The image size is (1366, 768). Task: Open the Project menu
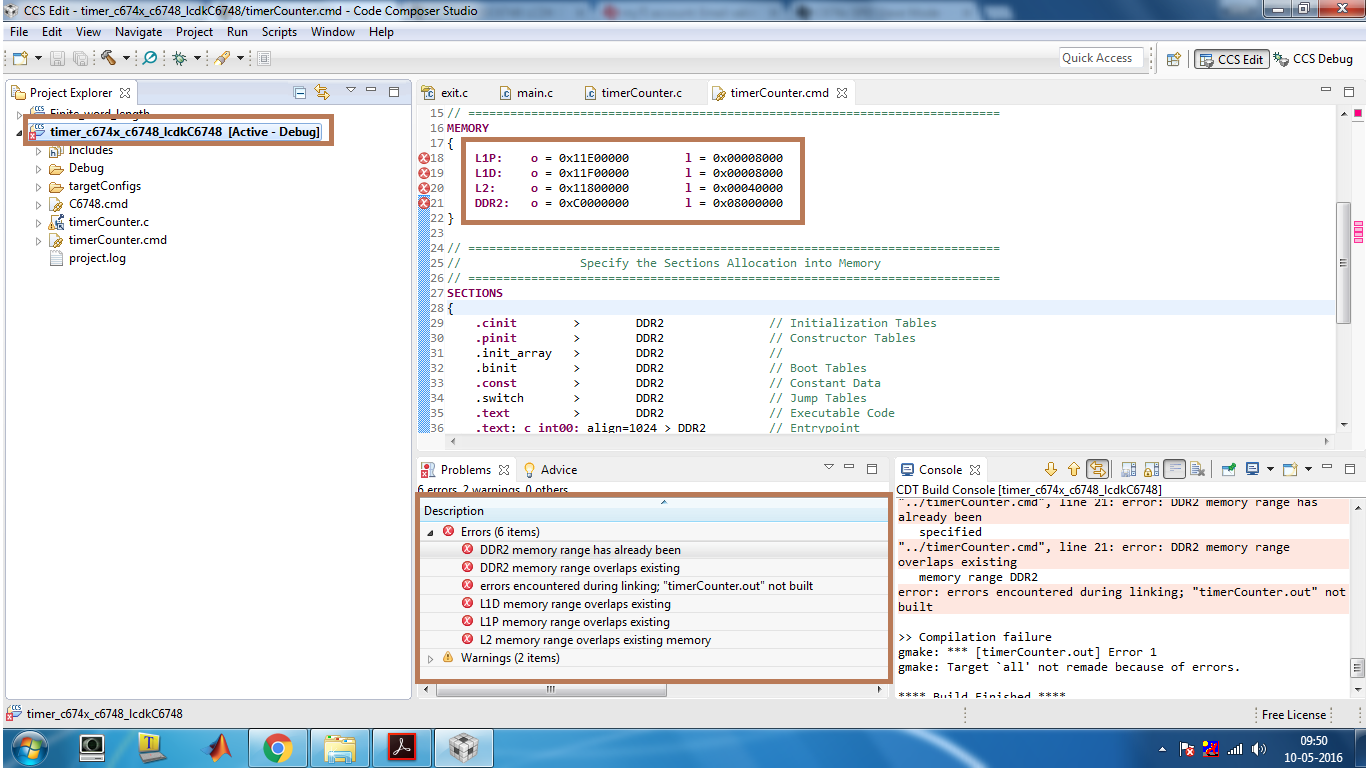[x=194, y=32]
